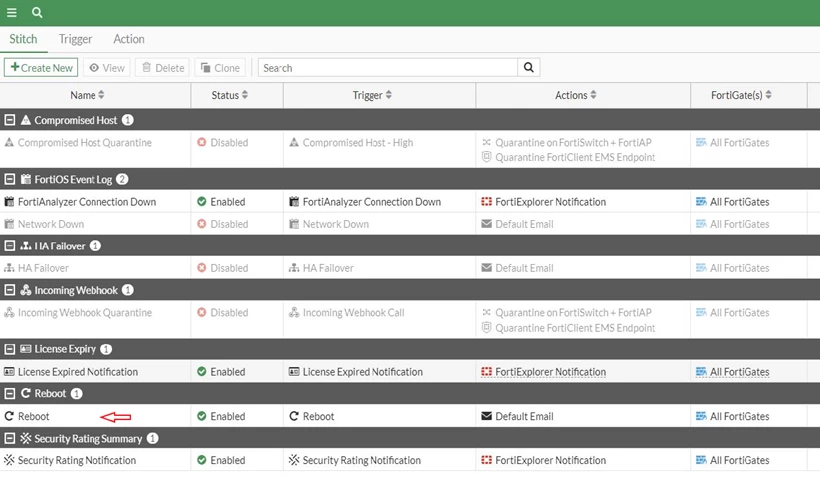Focus the Search input field
The image size is (820, 480).
[x=388, y=67]
